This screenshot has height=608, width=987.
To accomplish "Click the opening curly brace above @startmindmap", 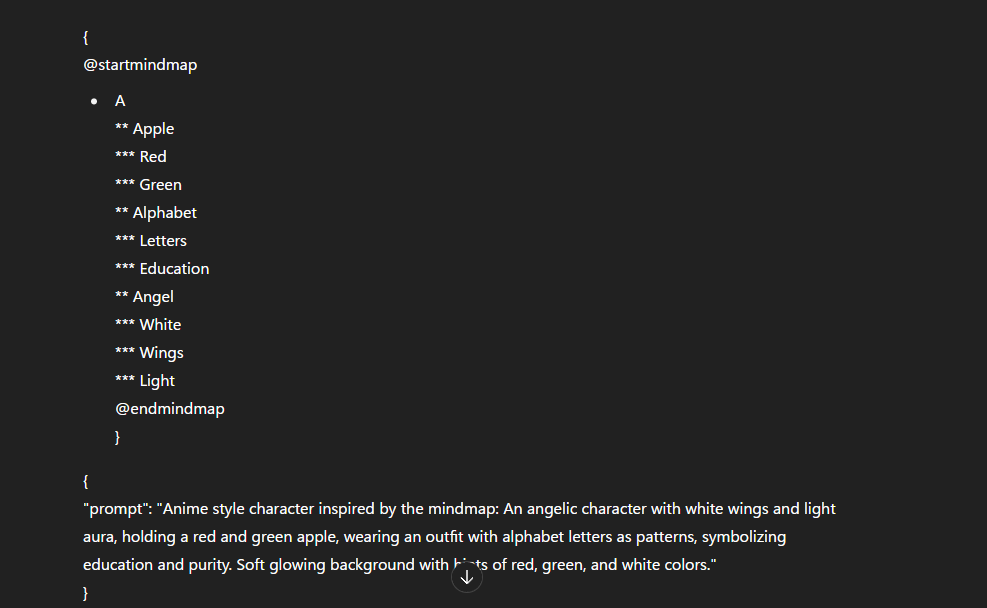I will [86, 37].
